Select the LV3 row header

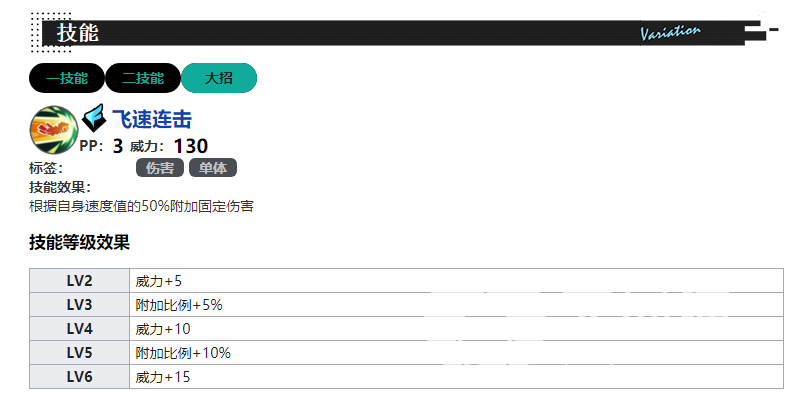(79, 305)
